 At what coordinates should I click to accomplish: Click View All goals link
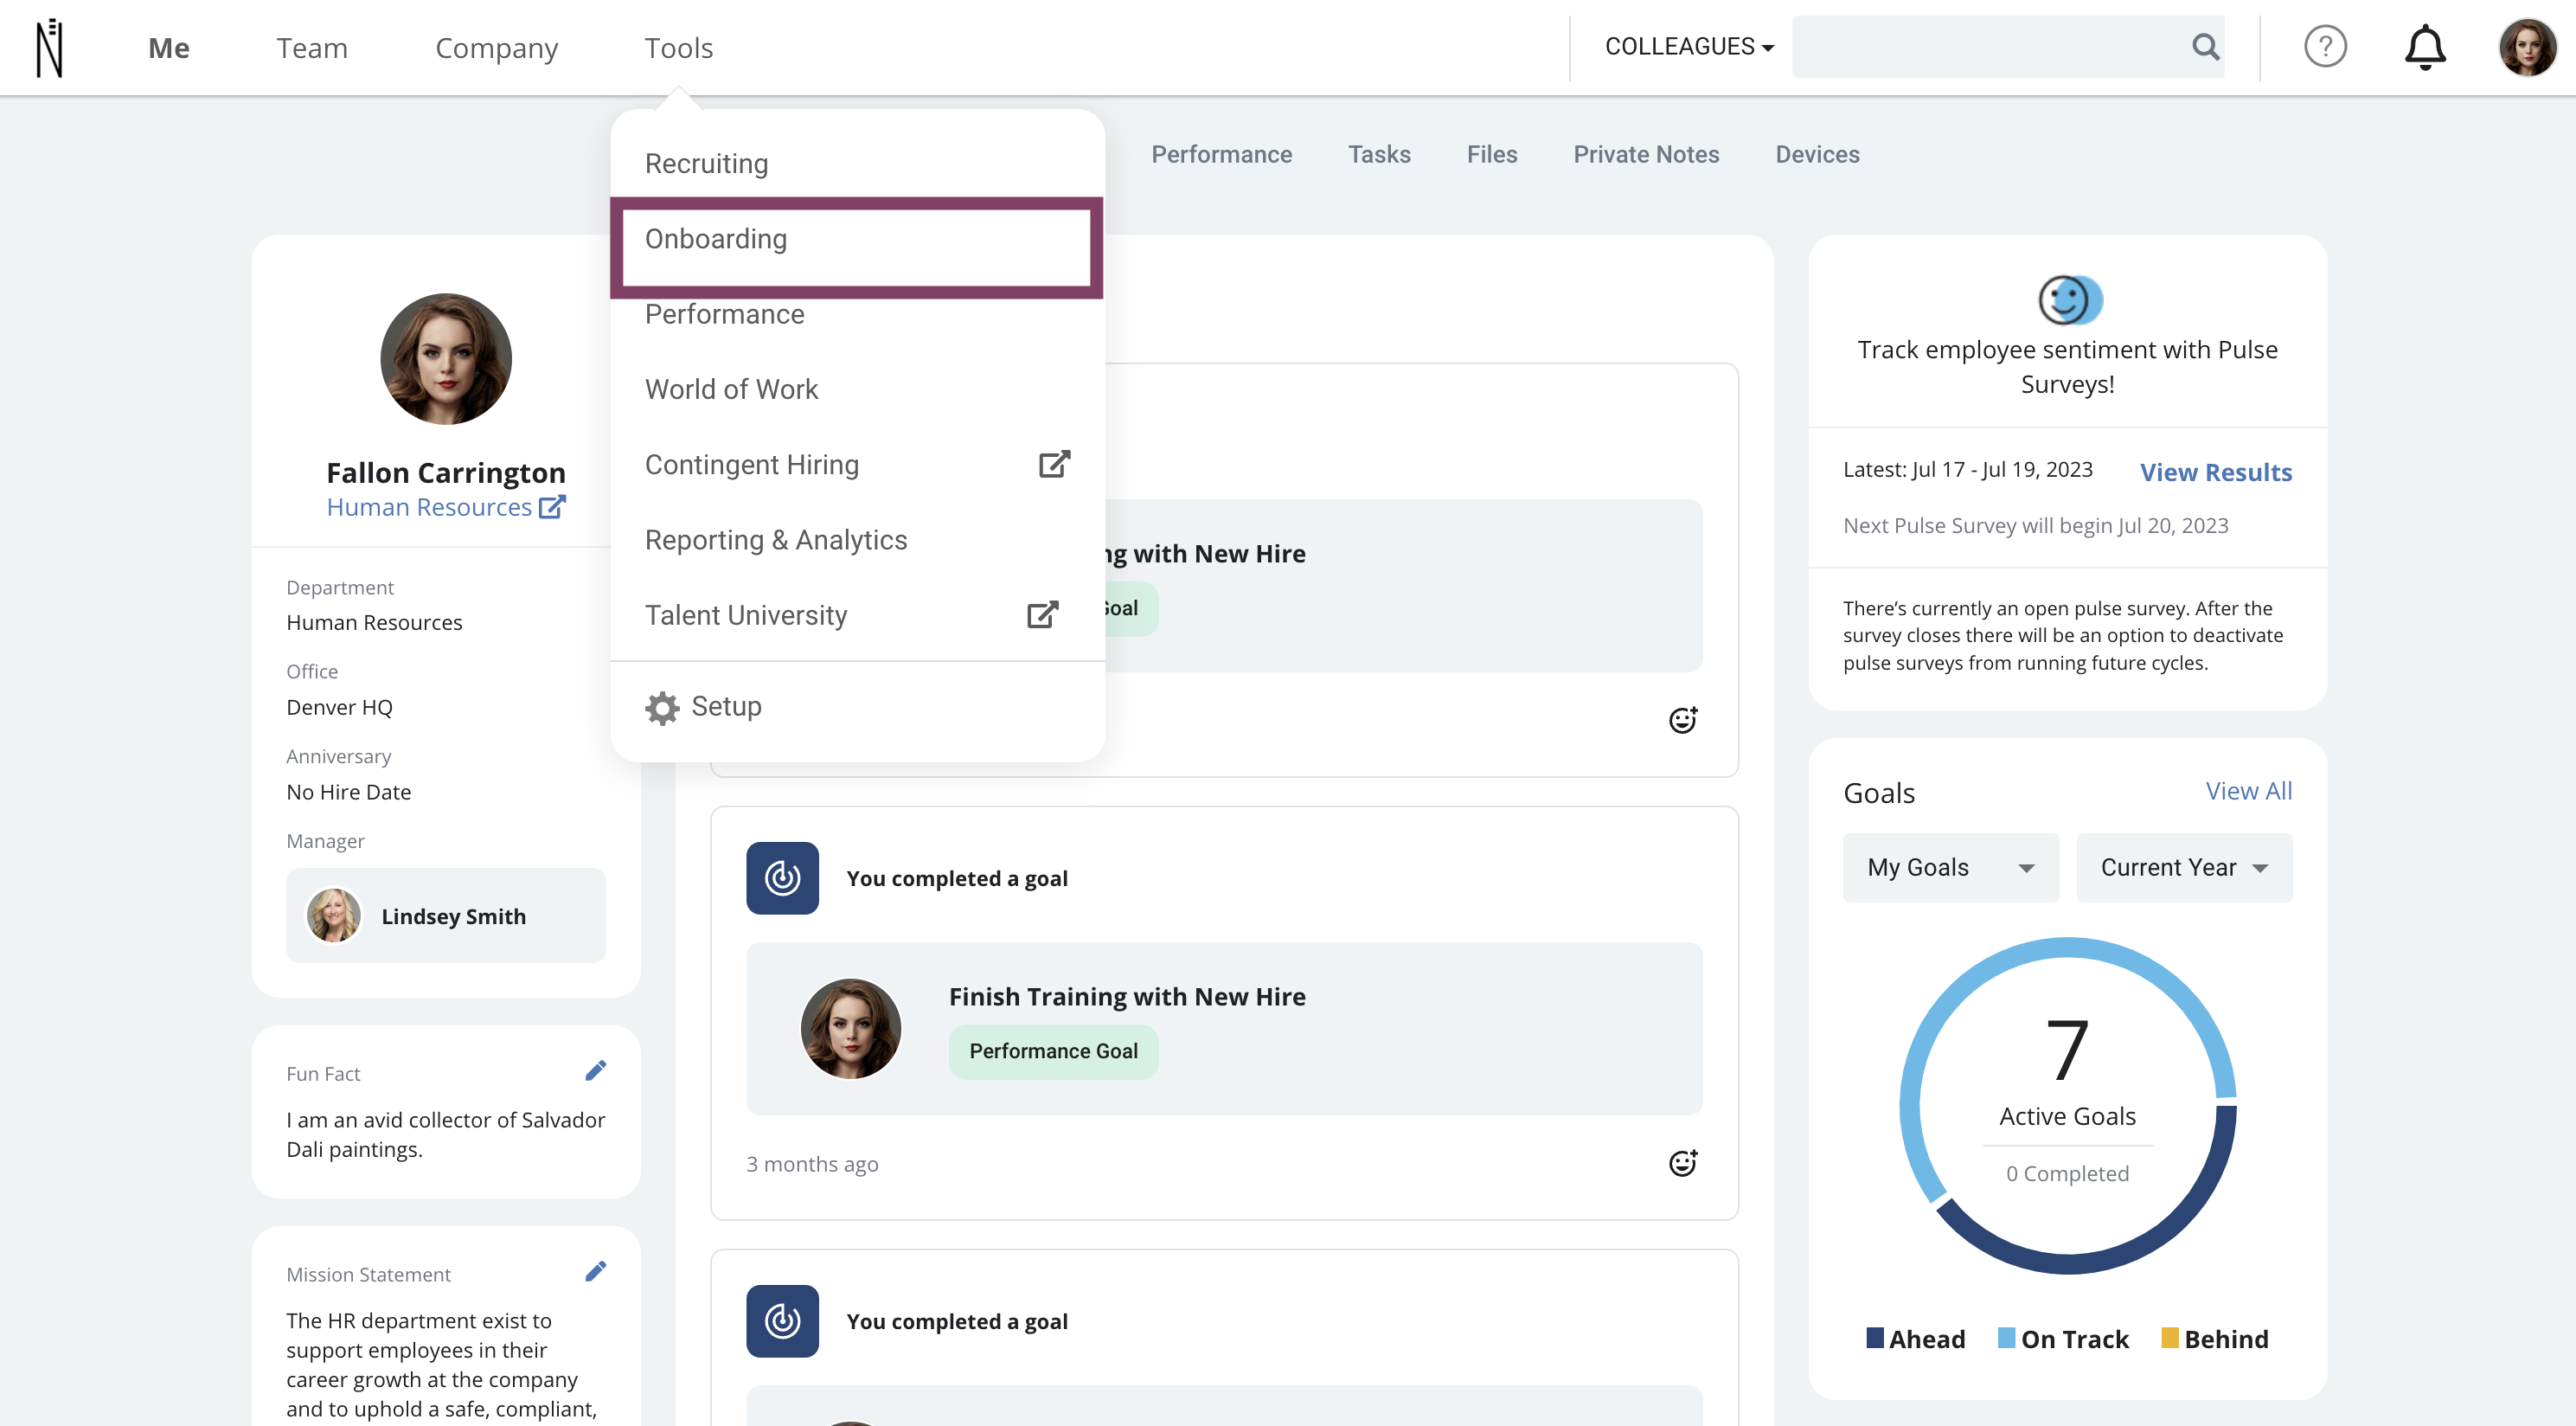pyautogui.click(x=2249, y=790)
